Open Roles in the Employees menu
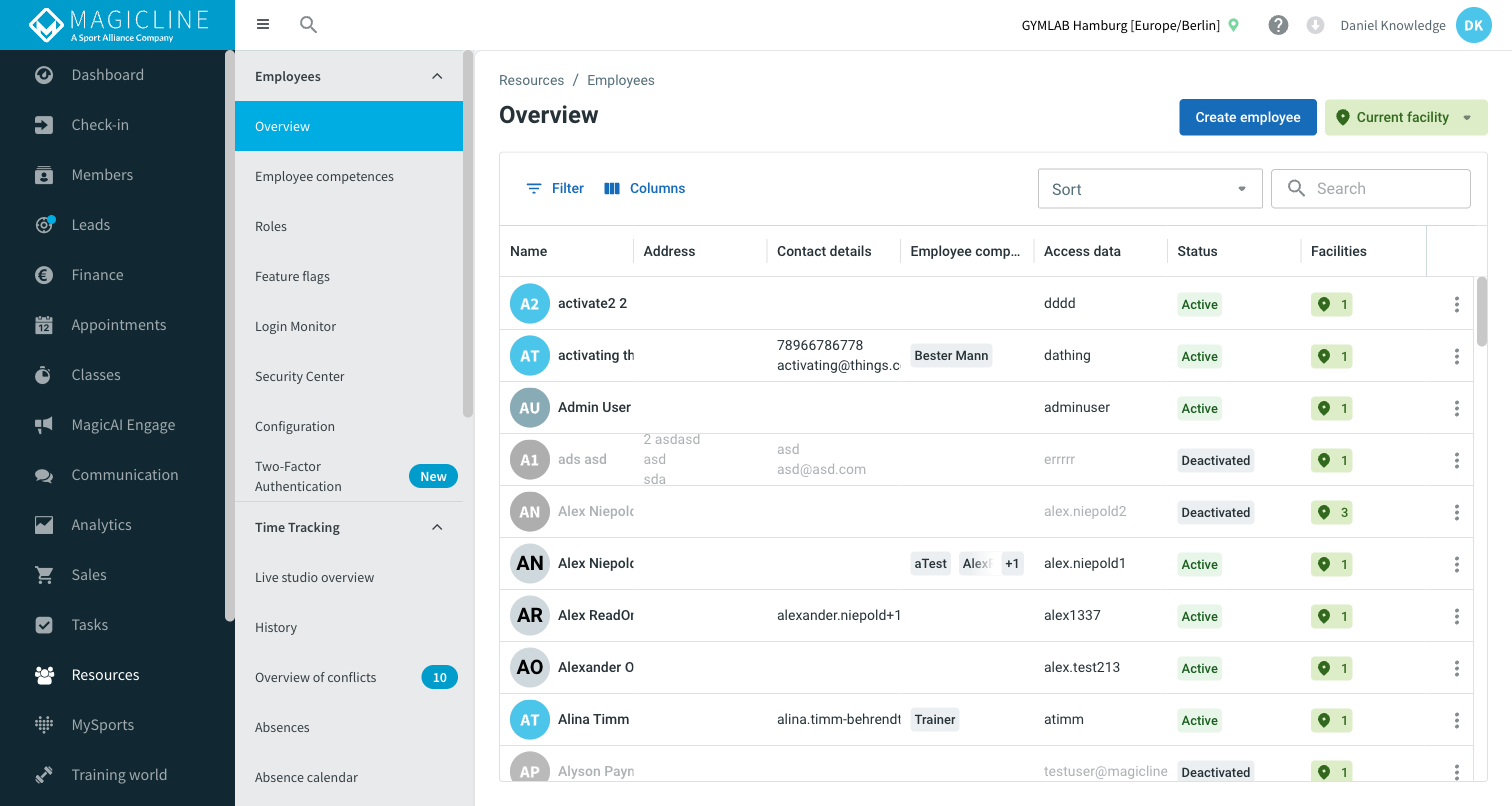 click(349, 226)
